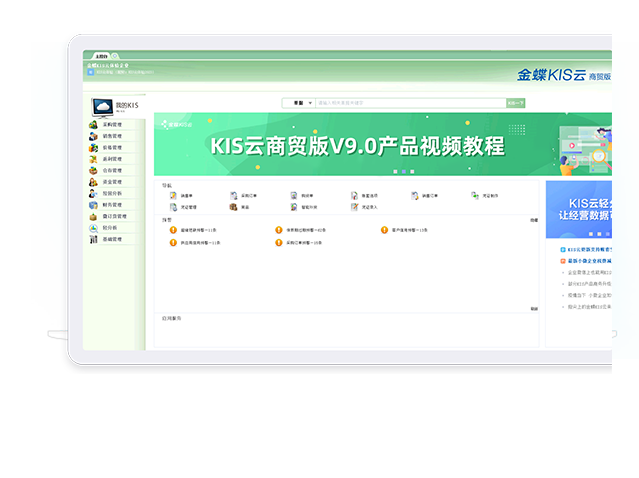The height and width of the screenshot is (478, 639).
Task: Open the 销售单 navigation shortcut
Action: (186, 195)
